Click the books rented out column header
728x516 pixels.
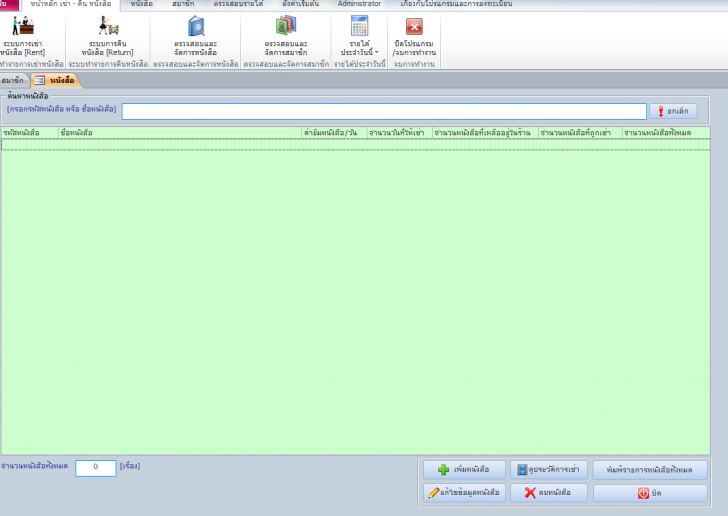click(x=580, y=133)
